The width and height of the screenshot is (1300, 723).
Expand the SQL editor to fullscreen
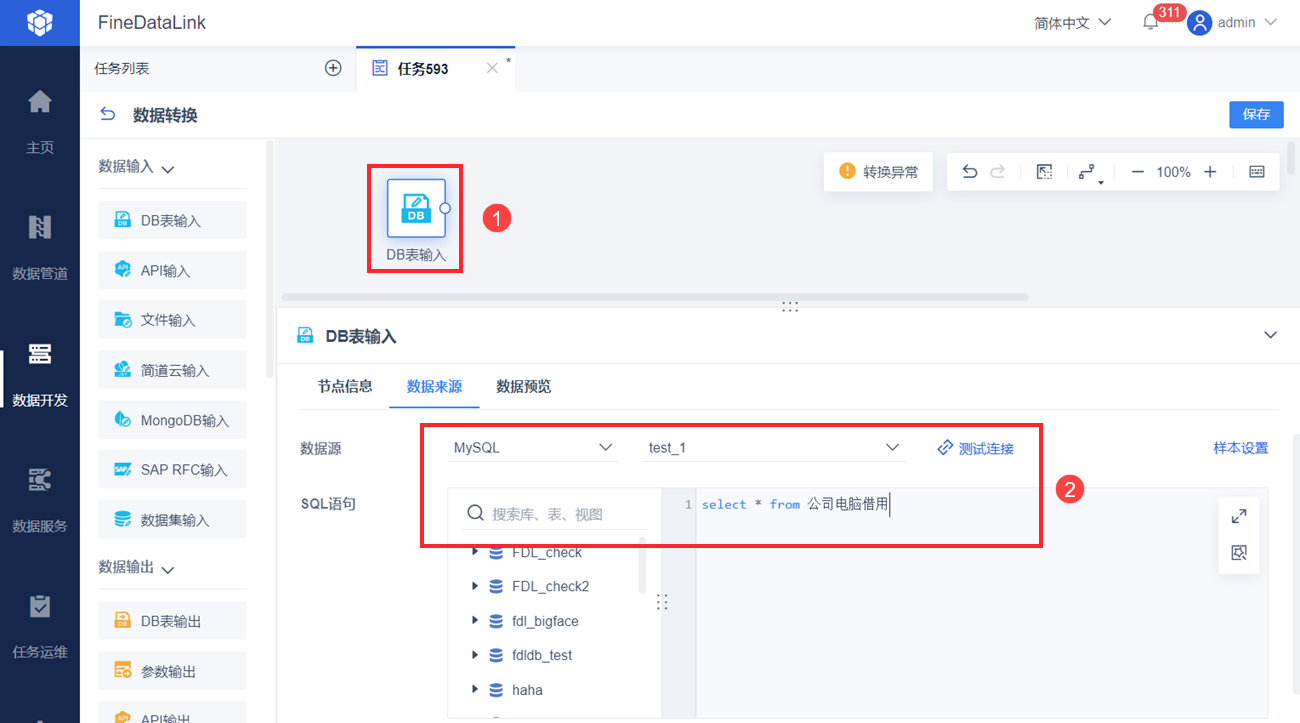1239,516
